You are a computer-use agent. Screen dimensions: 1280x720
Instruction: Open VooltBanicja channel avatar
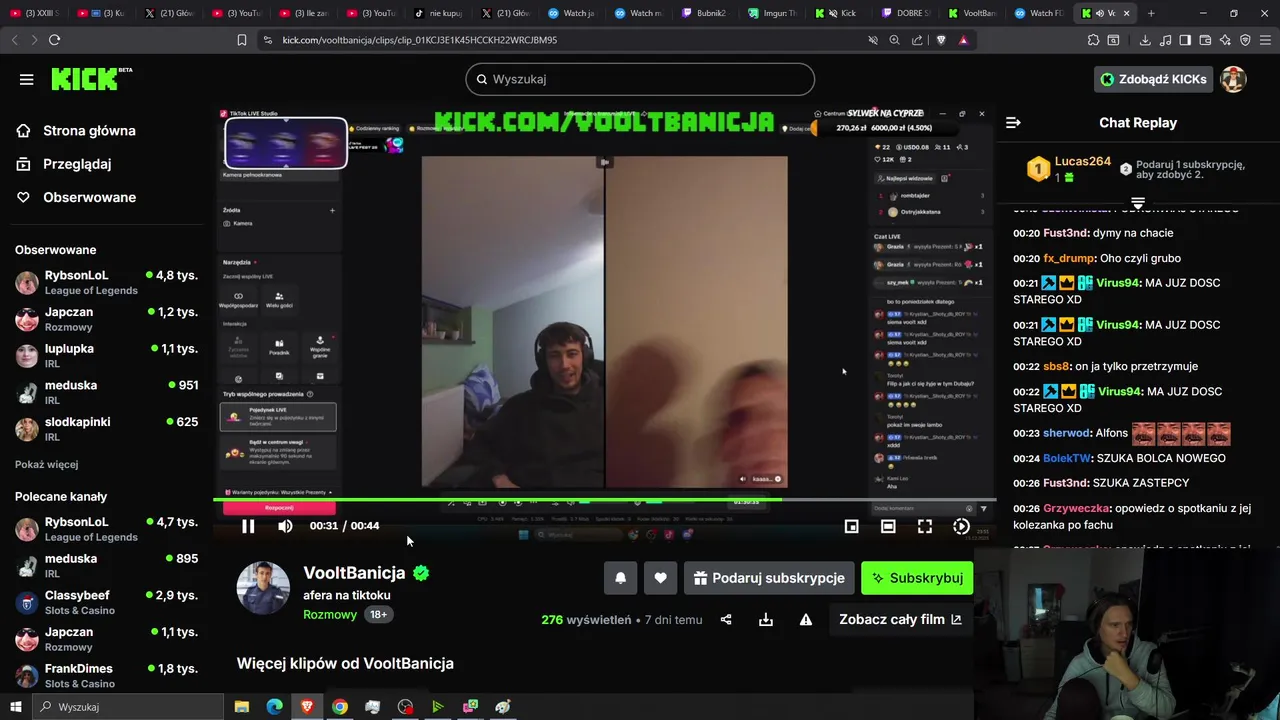[x=263, y=588]
